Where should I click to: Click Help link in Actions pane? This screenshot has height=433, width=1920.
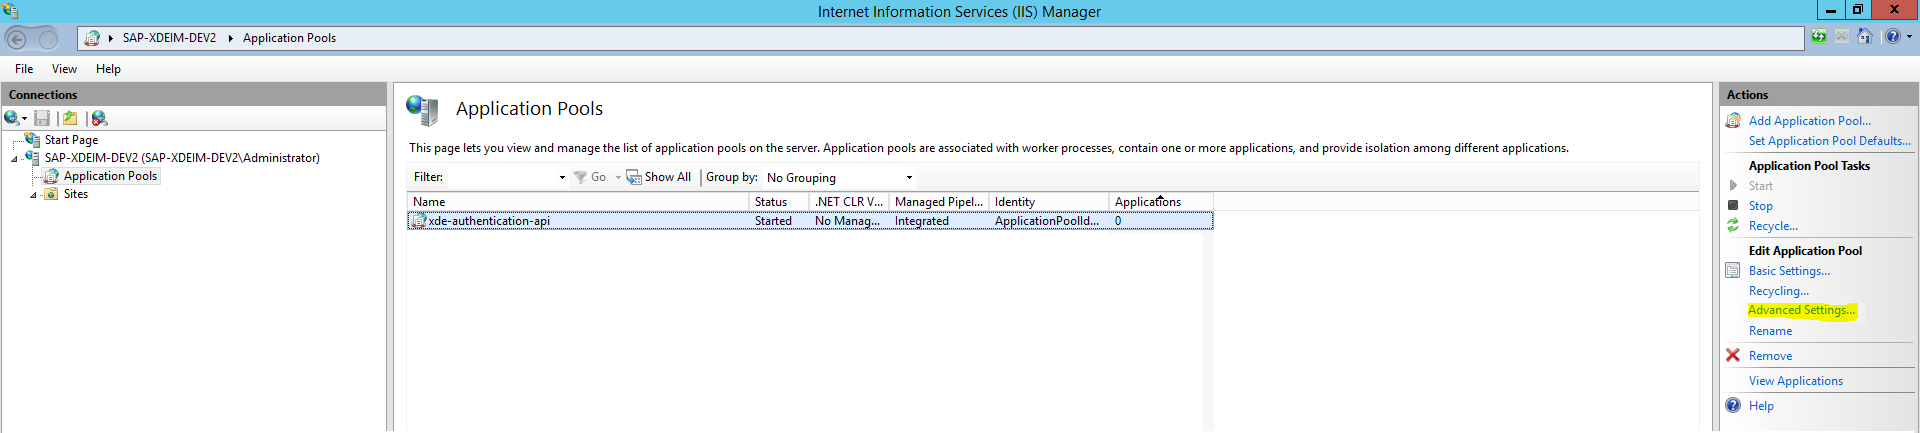(x=1761, y=406)
